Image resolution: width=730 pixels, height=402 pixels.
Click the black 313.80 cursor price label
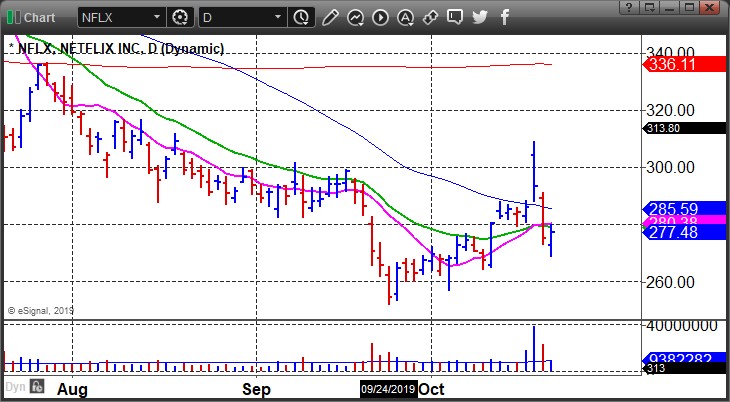(x=684, y=128)
